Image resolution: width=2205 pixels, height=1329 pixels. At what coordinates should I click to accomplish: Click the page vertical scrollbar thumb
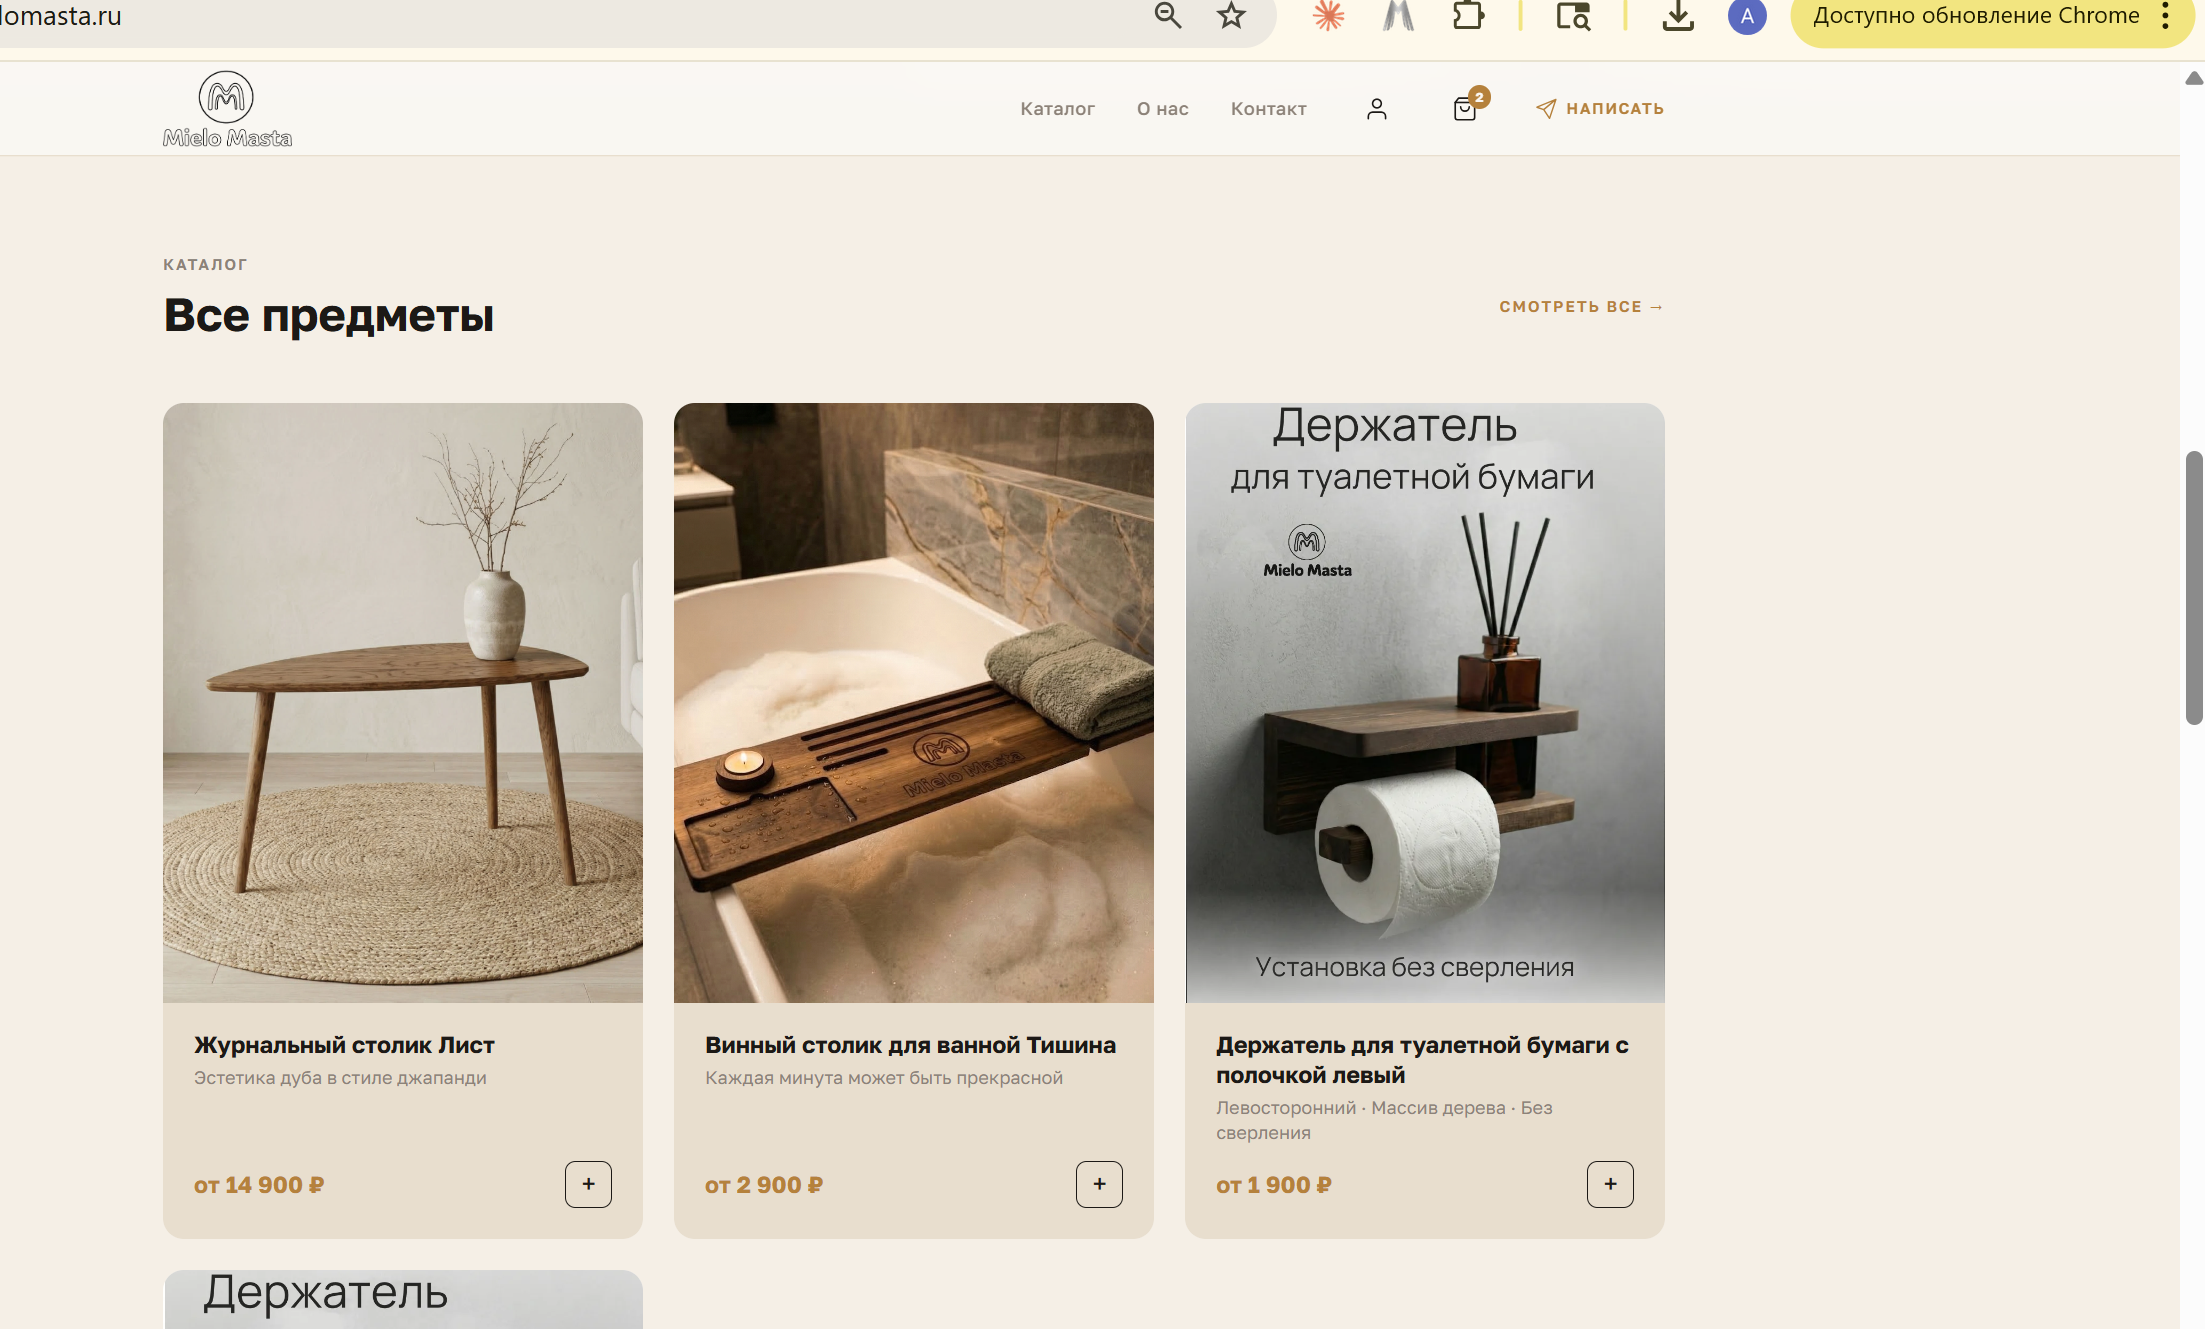point(2193,587)
